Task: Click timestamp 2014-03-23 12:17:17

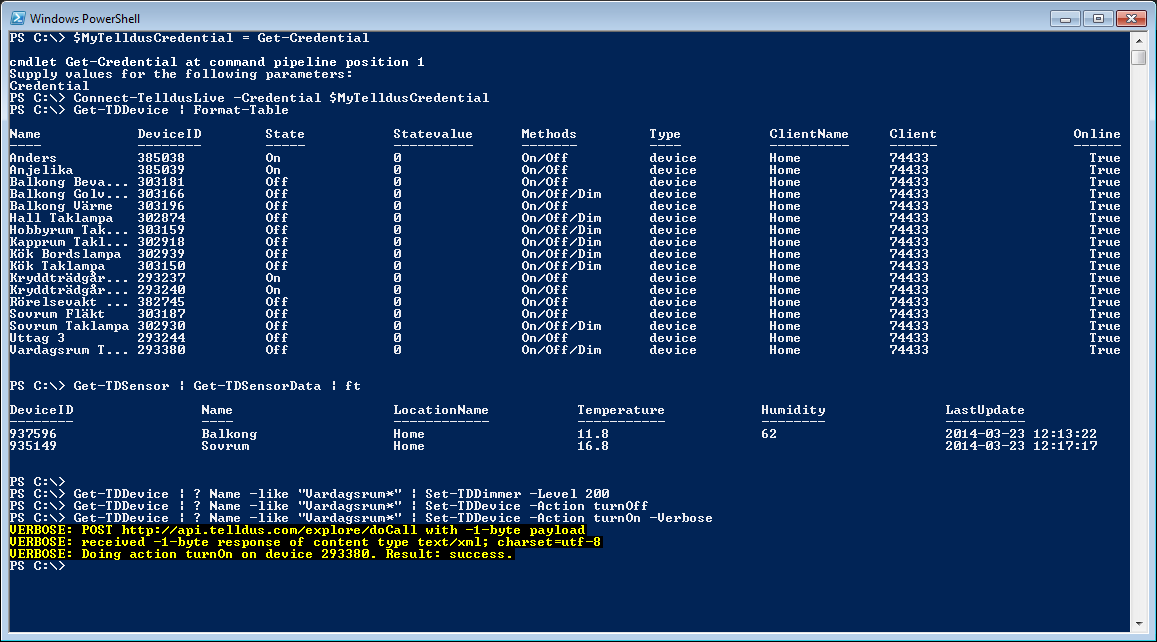Action: (x=1020, y=446)
